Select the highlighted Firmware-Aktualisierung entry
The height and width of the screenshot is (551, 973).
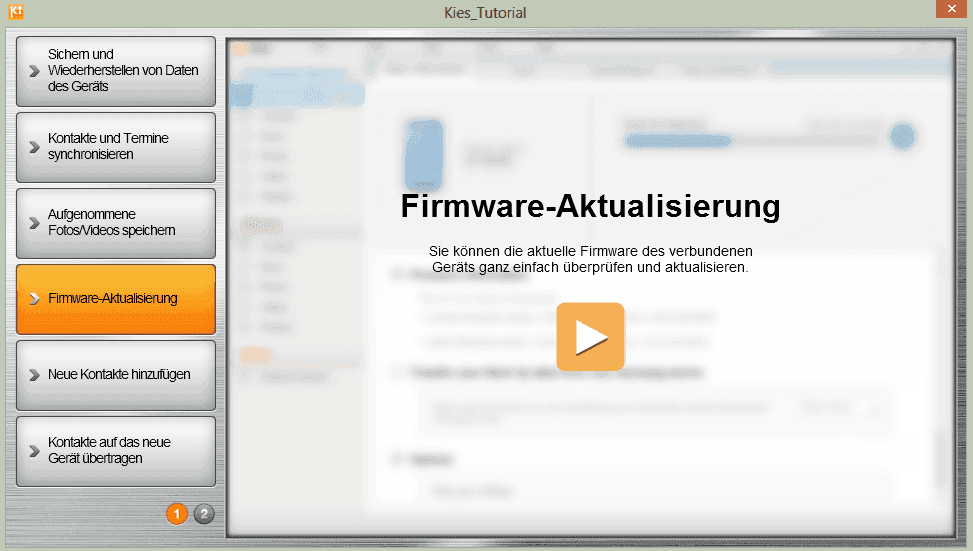(x=116, y=300)
